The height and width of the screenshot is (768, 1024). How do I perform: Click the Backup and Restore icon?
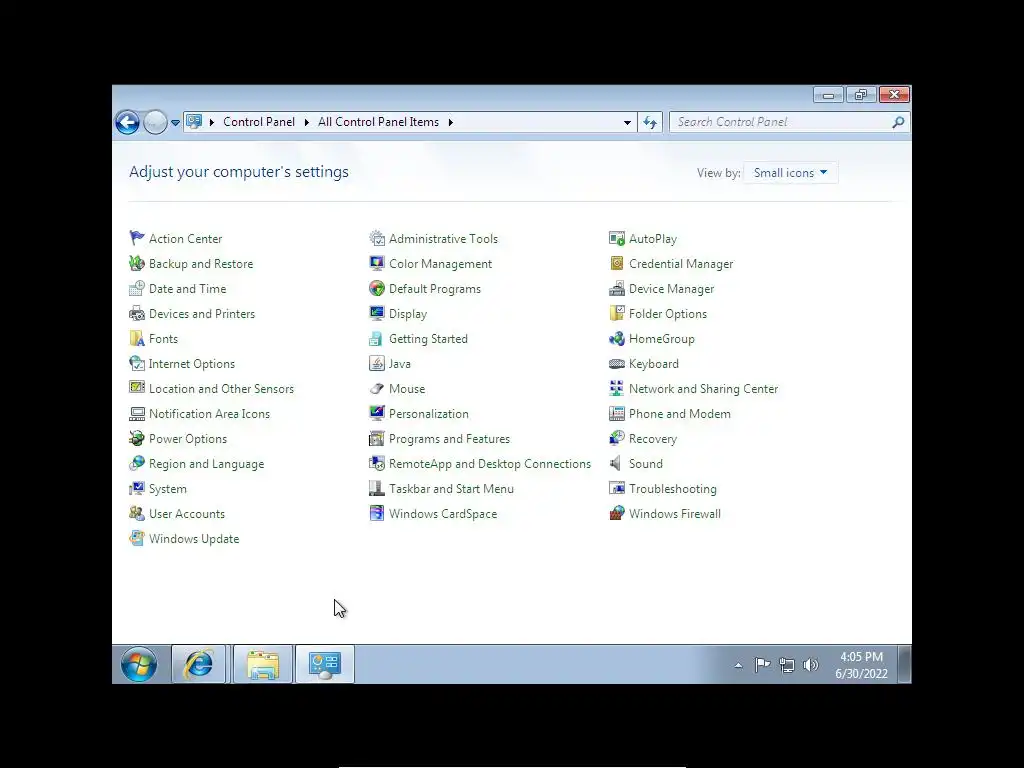click(x=136, y=263)
